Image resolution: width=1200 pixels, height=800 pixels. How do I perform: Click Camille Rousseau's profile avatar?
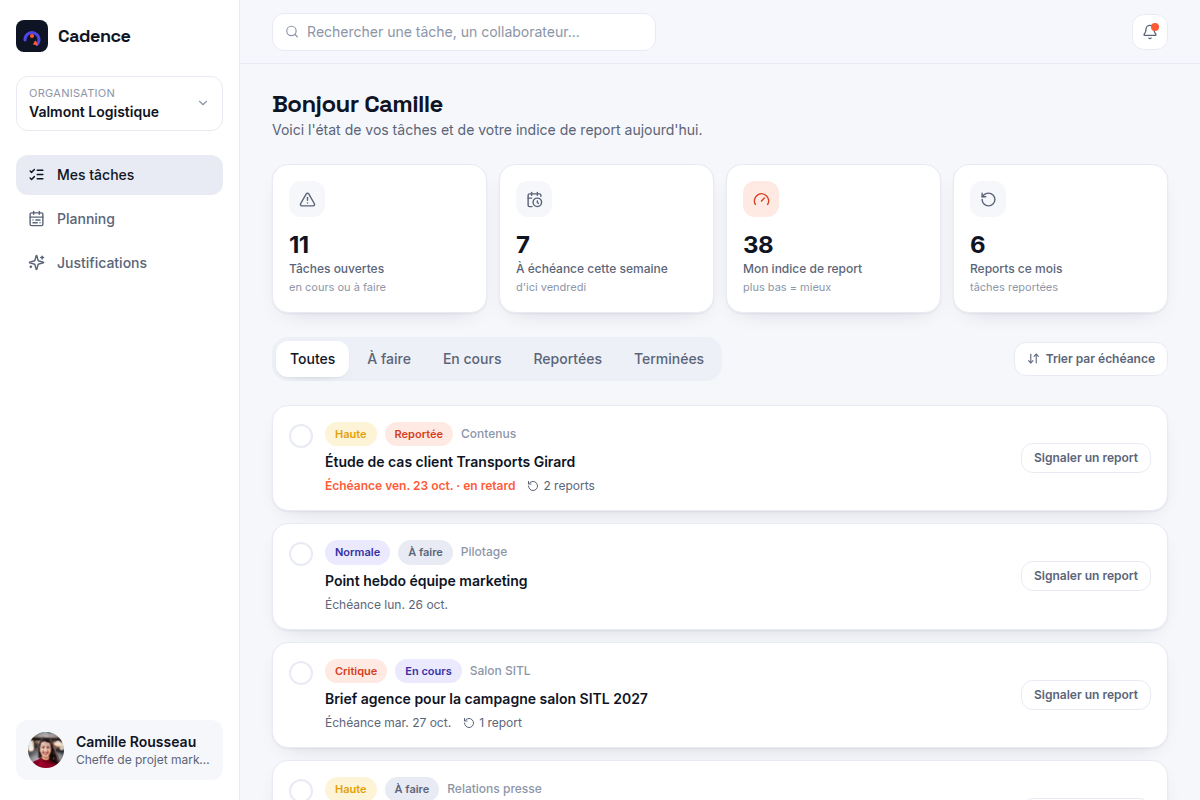46,750
